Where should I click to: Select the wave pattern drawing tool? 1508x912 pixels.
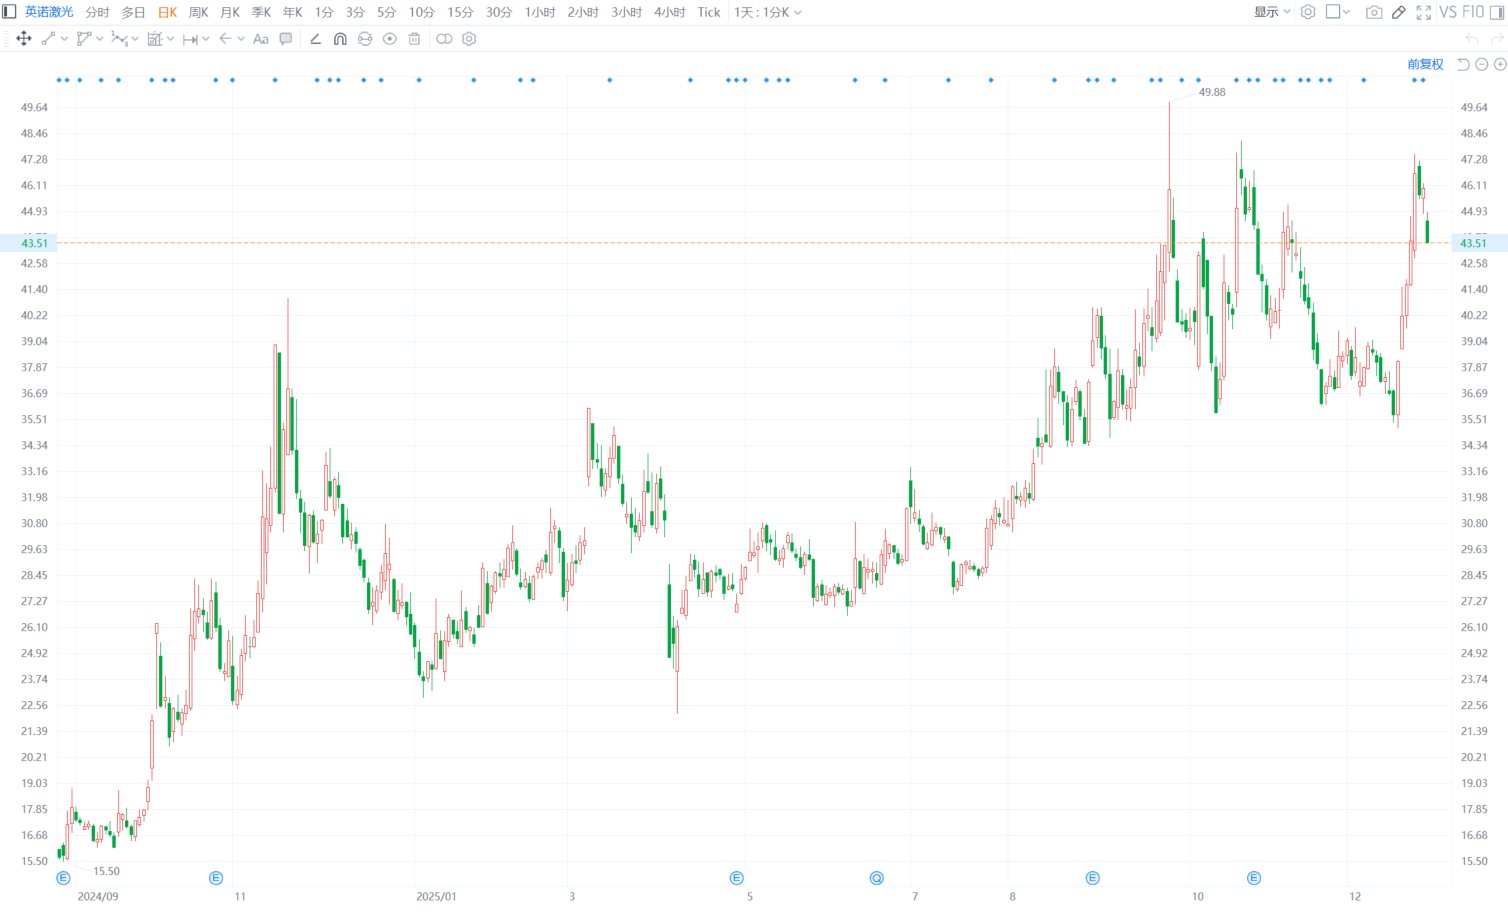[x=119, y=39]
